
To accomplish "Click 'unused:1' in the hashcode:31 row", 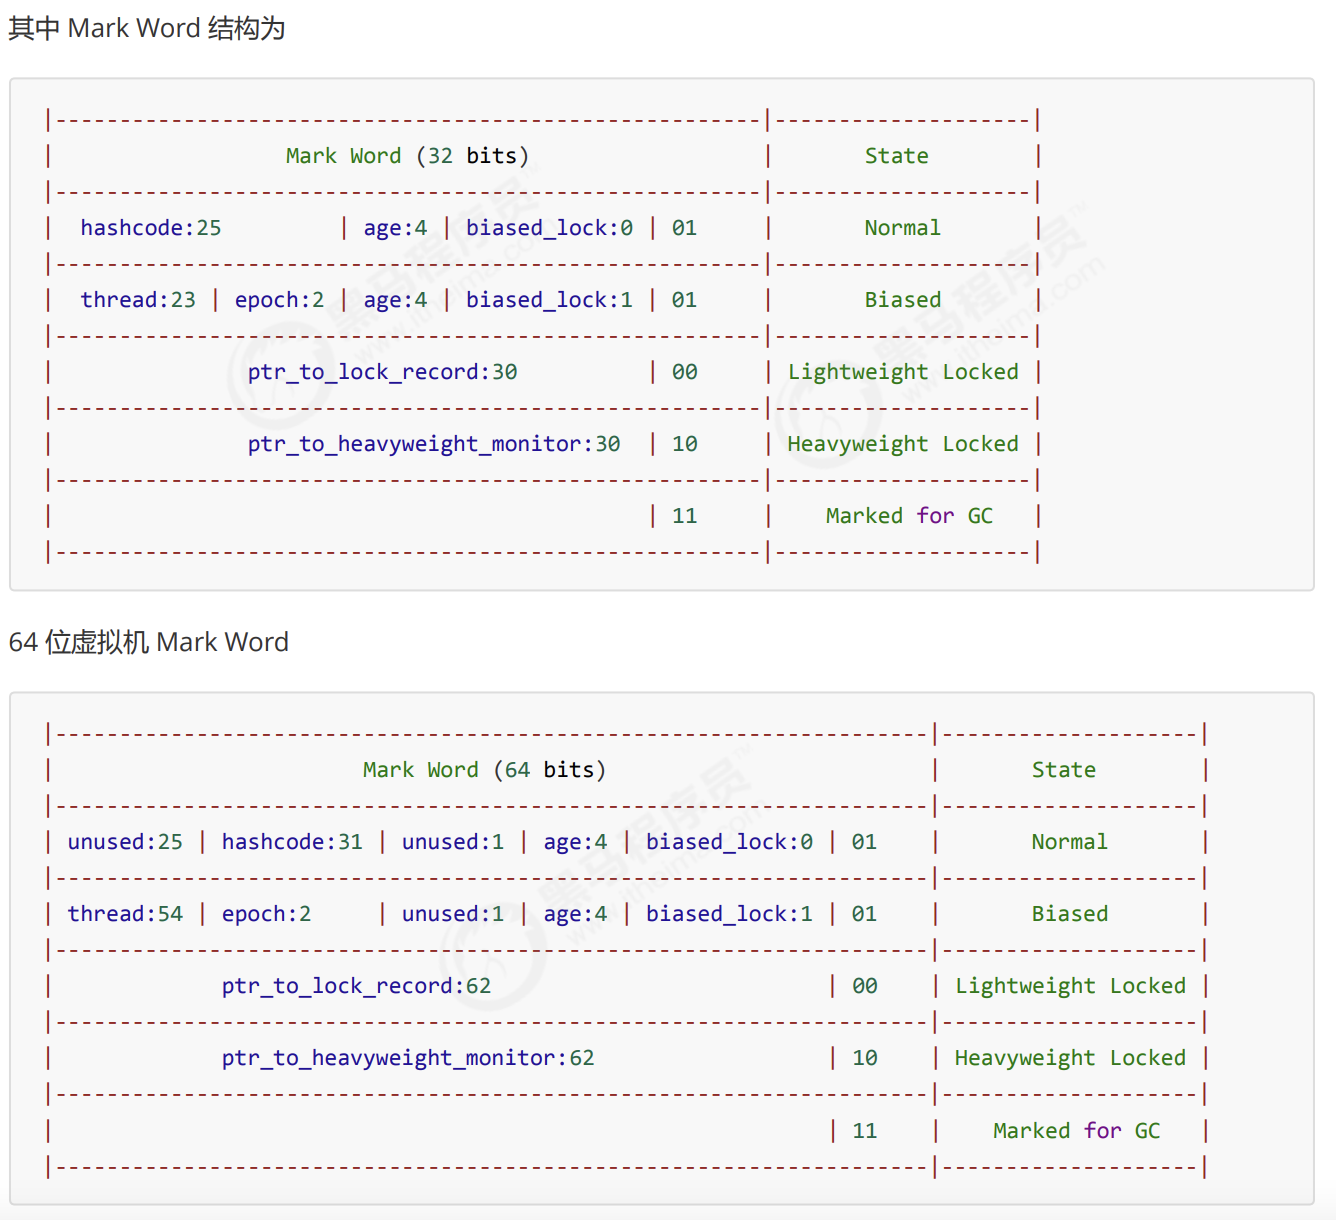I will [x=453, y=842].
